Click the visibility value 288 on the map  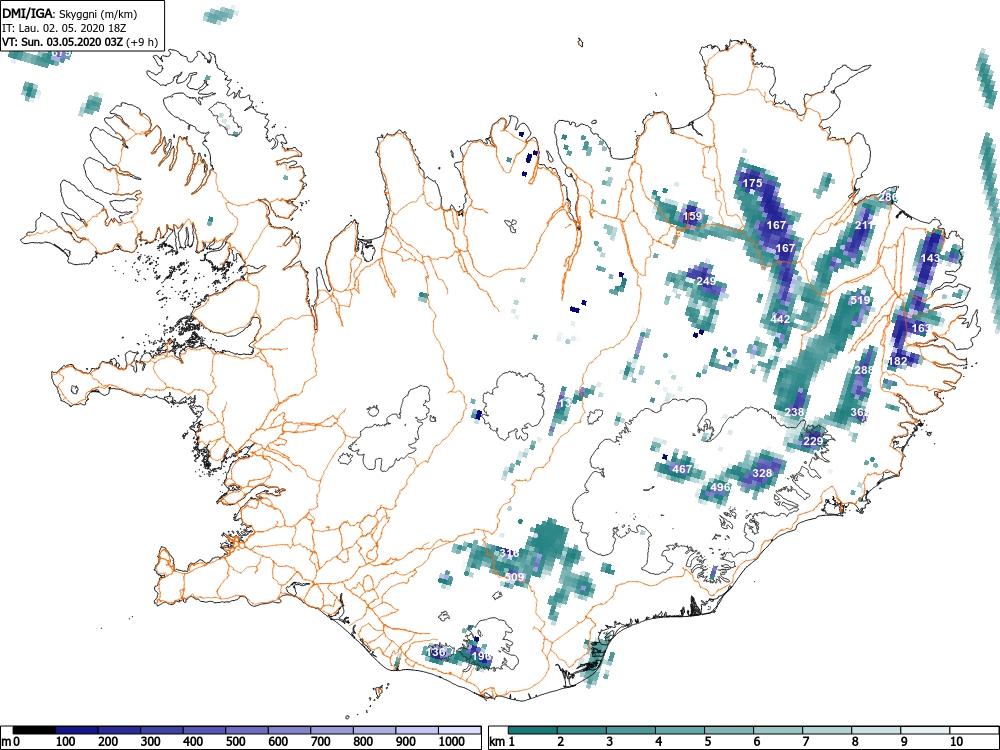pos(864,371)
